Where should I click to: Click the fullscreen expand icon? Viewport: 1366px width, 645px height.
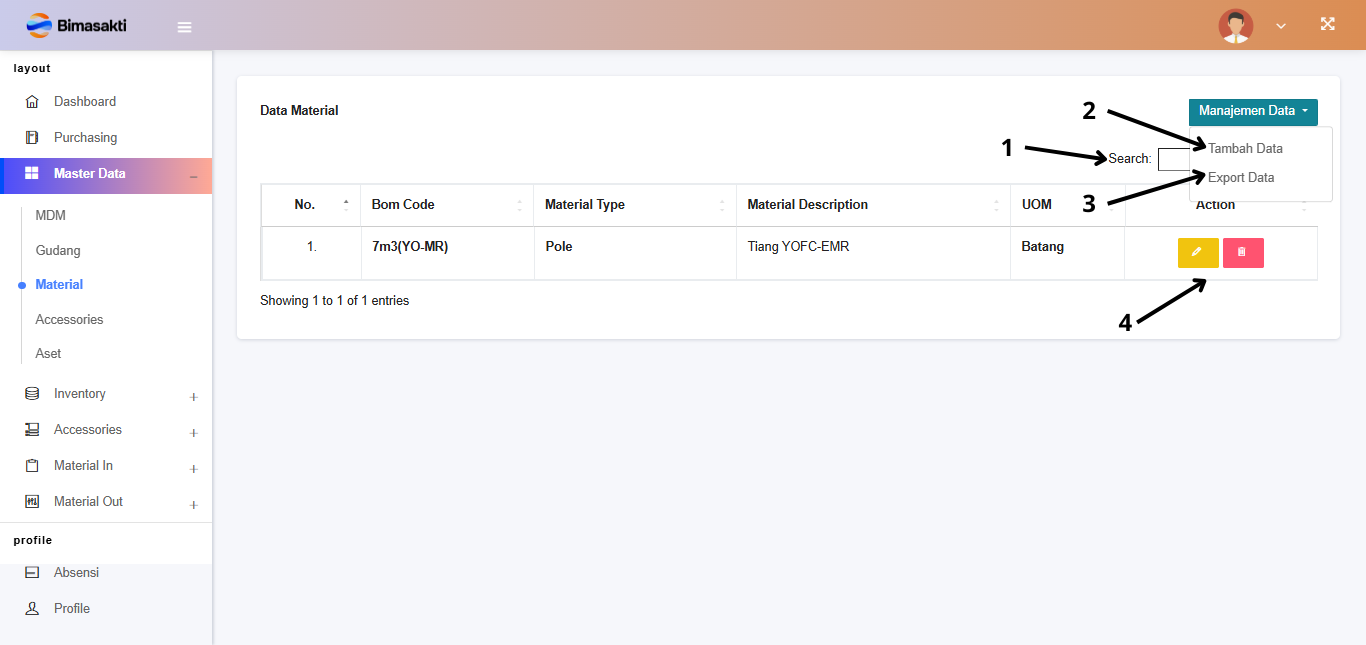pos(1327,25)
